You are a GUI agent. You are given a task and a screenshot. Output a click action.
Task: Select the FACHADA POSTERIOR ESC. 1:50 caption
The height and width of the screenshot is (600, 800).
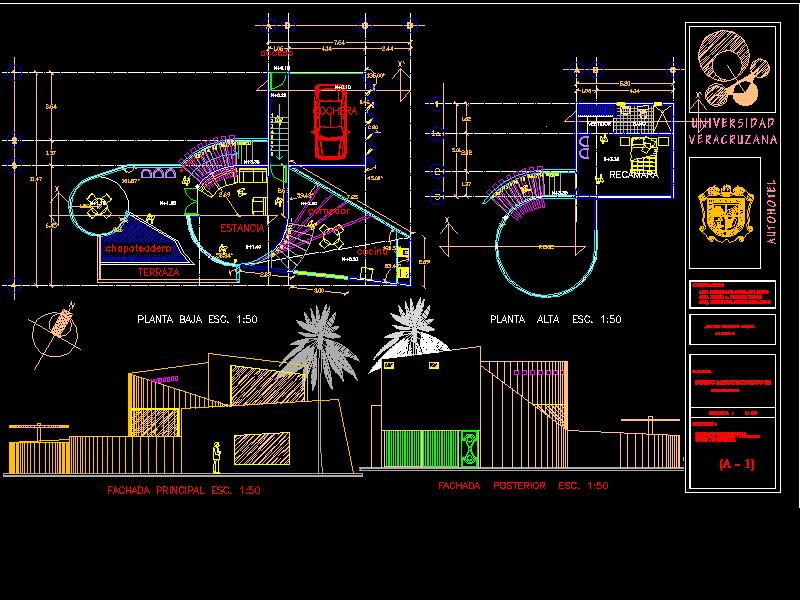point(522,486)
